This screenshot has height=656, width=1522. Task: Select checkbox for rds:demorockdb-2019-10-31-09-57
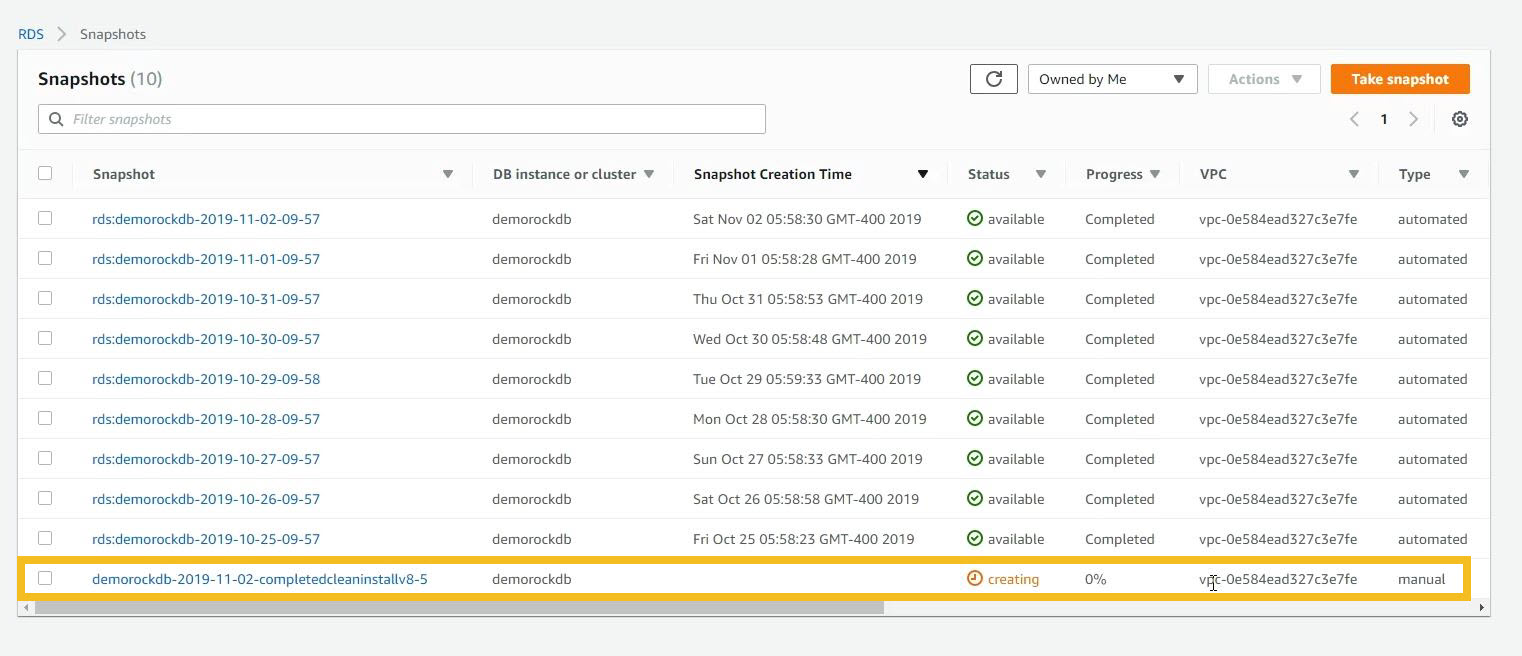(x=45, y=298)
